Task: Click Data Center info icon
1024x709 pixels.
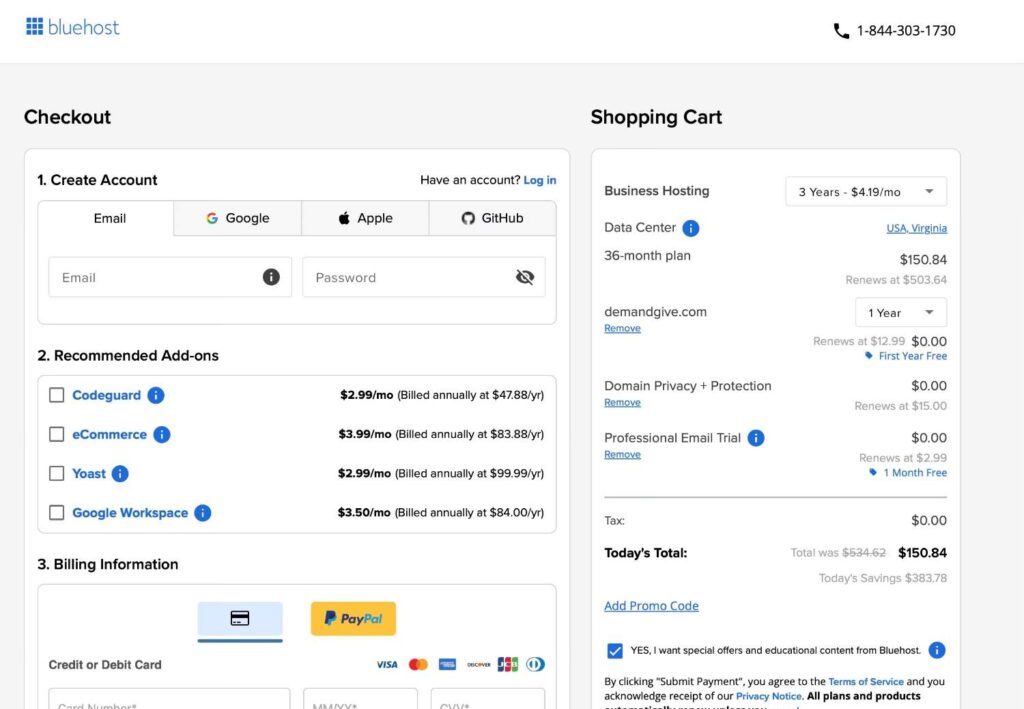Action: (x=690, y=228)
